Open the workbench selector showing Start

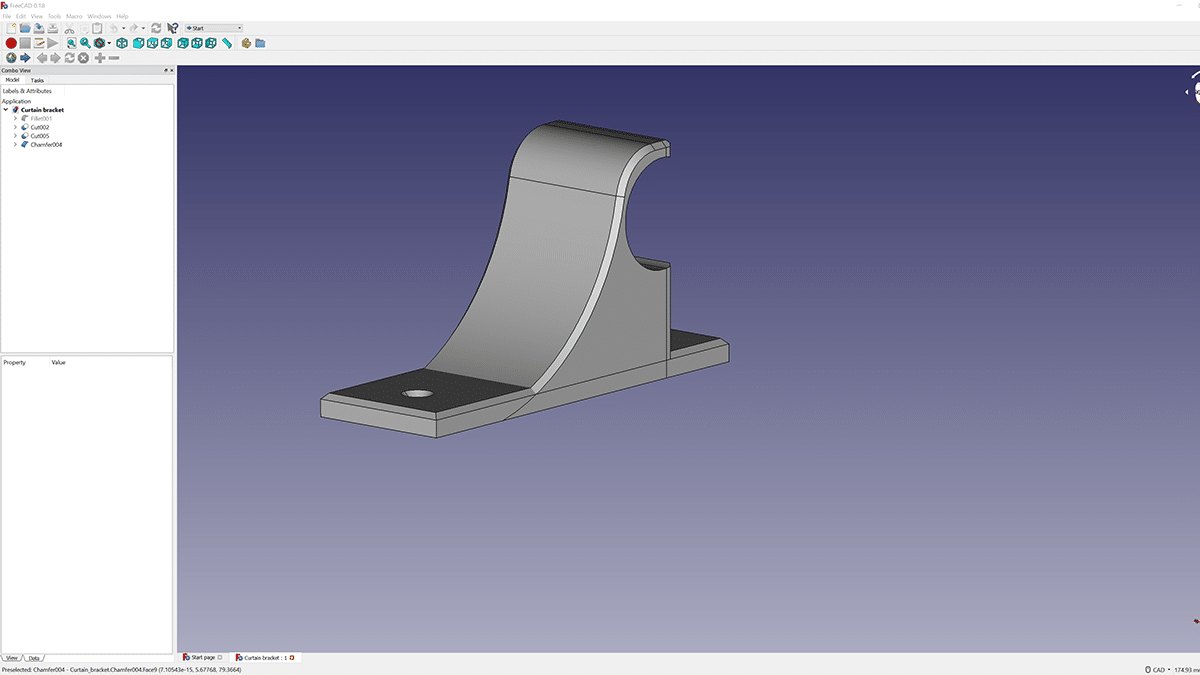pos(213,28)
